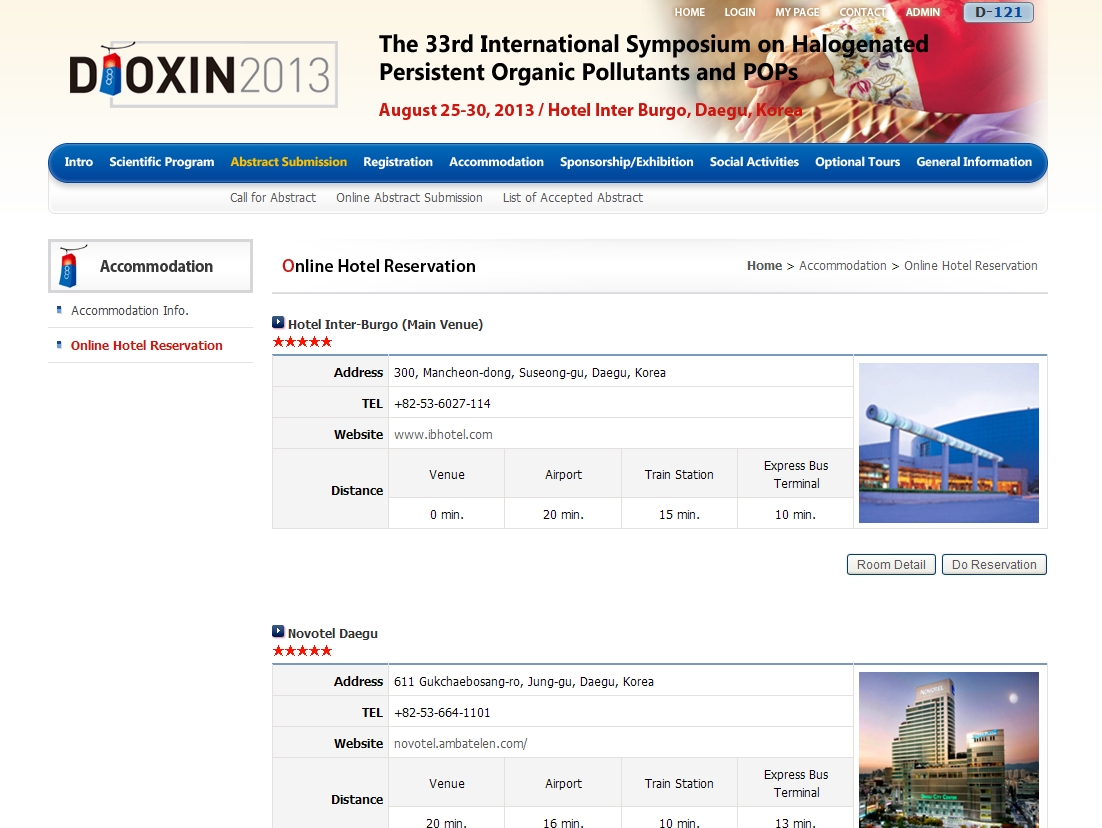
Task: Open List of Accepted Abstract submenu item
Action: [573, 198]
